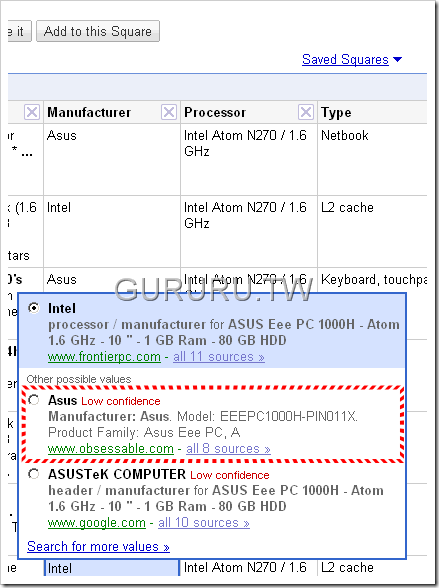Open the Saved Squares dropdown
The image size is (439, 588).
click(352, 59)
